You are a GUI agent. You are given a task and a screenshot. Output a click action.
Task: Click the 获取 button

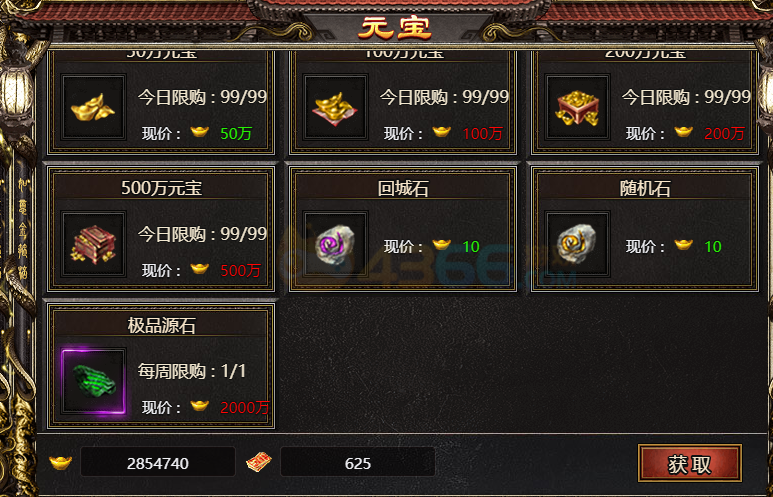690,463
